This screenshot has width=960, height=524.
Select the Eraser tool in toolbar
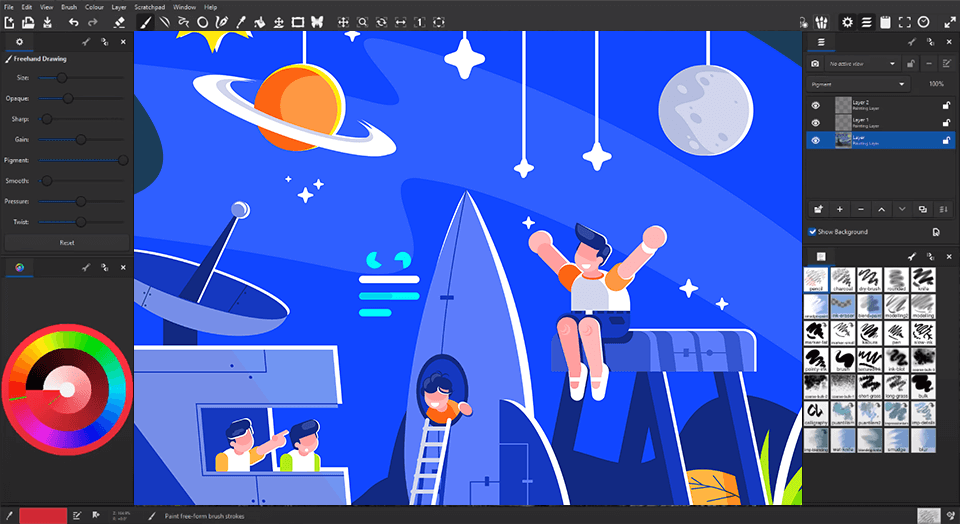(x=119, y=21)
